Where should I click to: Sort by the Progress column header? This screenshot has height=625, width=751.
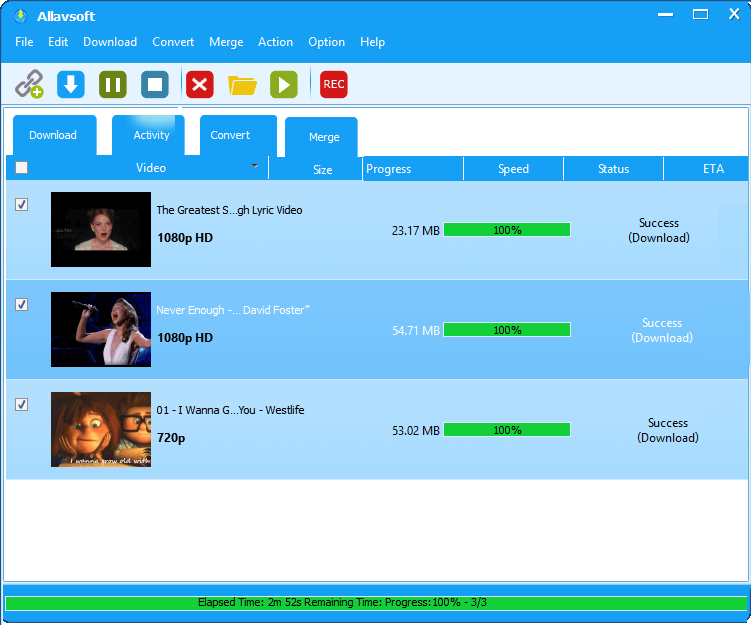413,169
